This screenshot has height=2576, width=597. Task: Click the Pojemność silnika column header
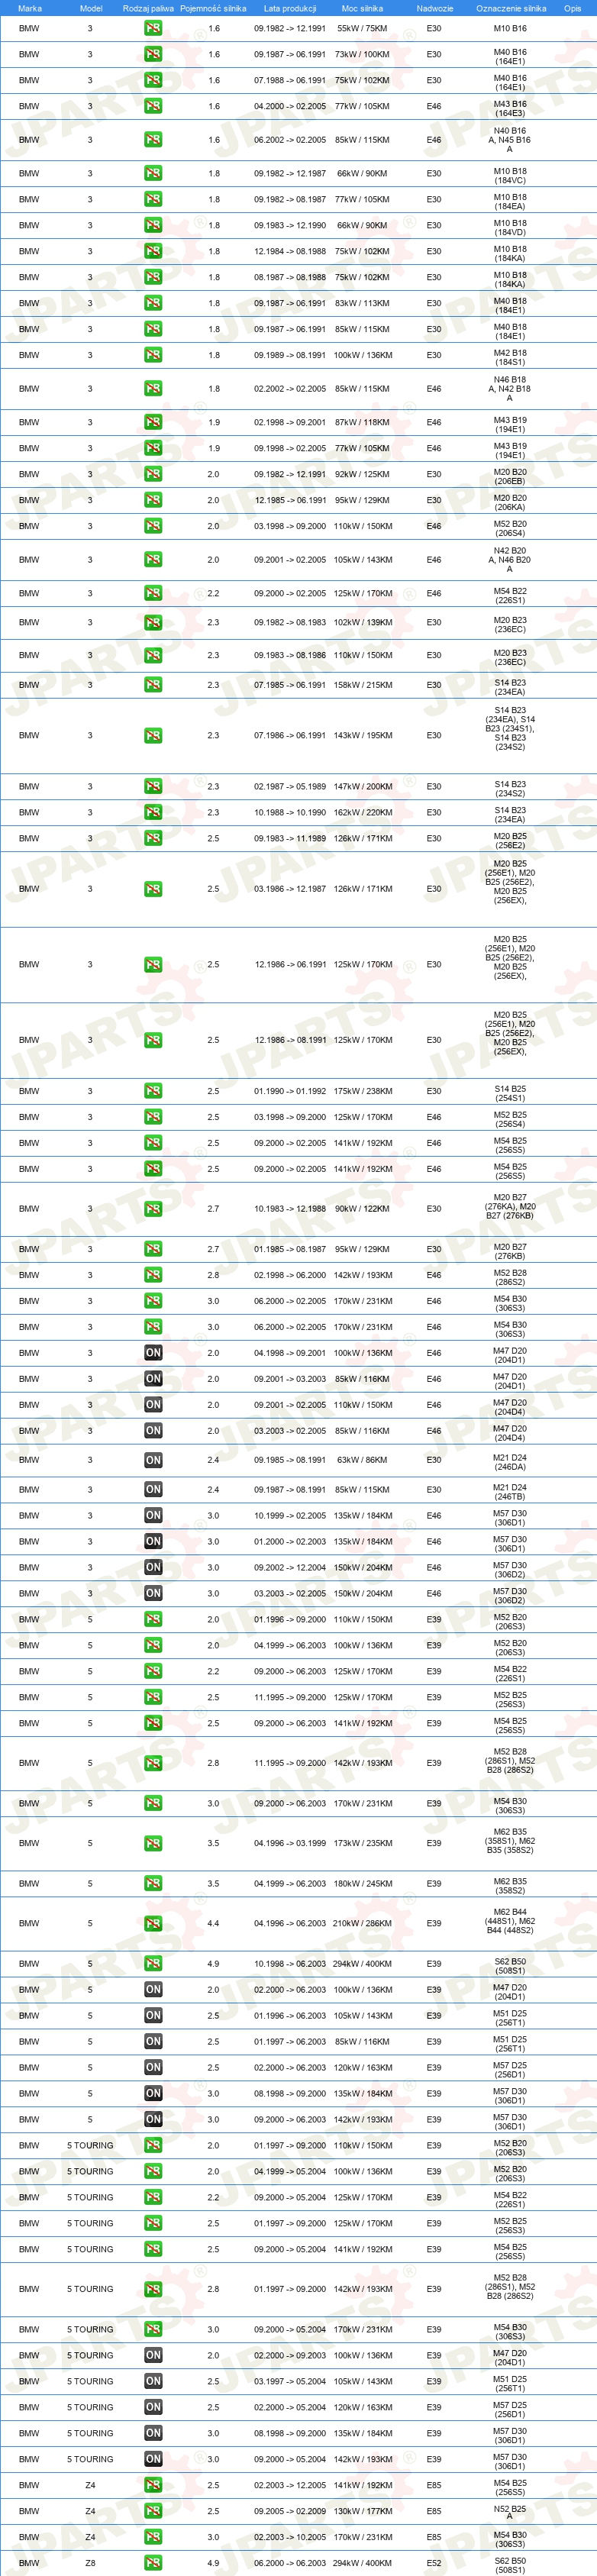[x=213, y=8]
